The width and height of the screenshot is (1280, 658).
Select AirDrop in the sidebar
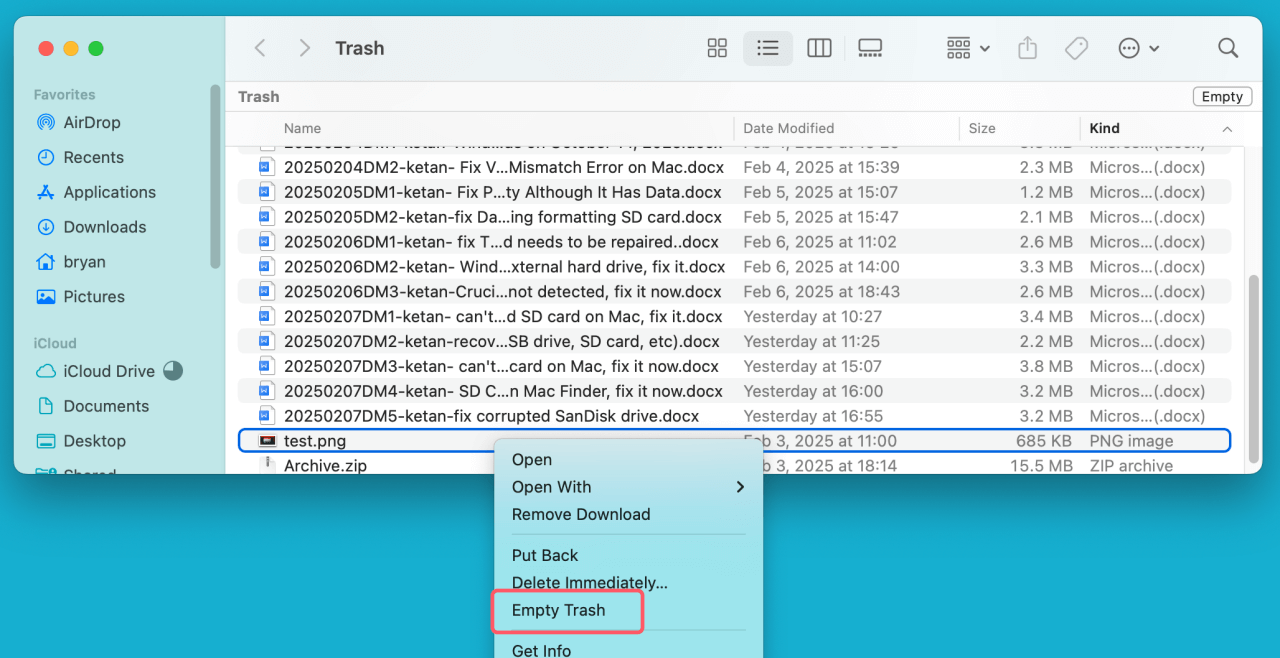[x=89, y=122]
